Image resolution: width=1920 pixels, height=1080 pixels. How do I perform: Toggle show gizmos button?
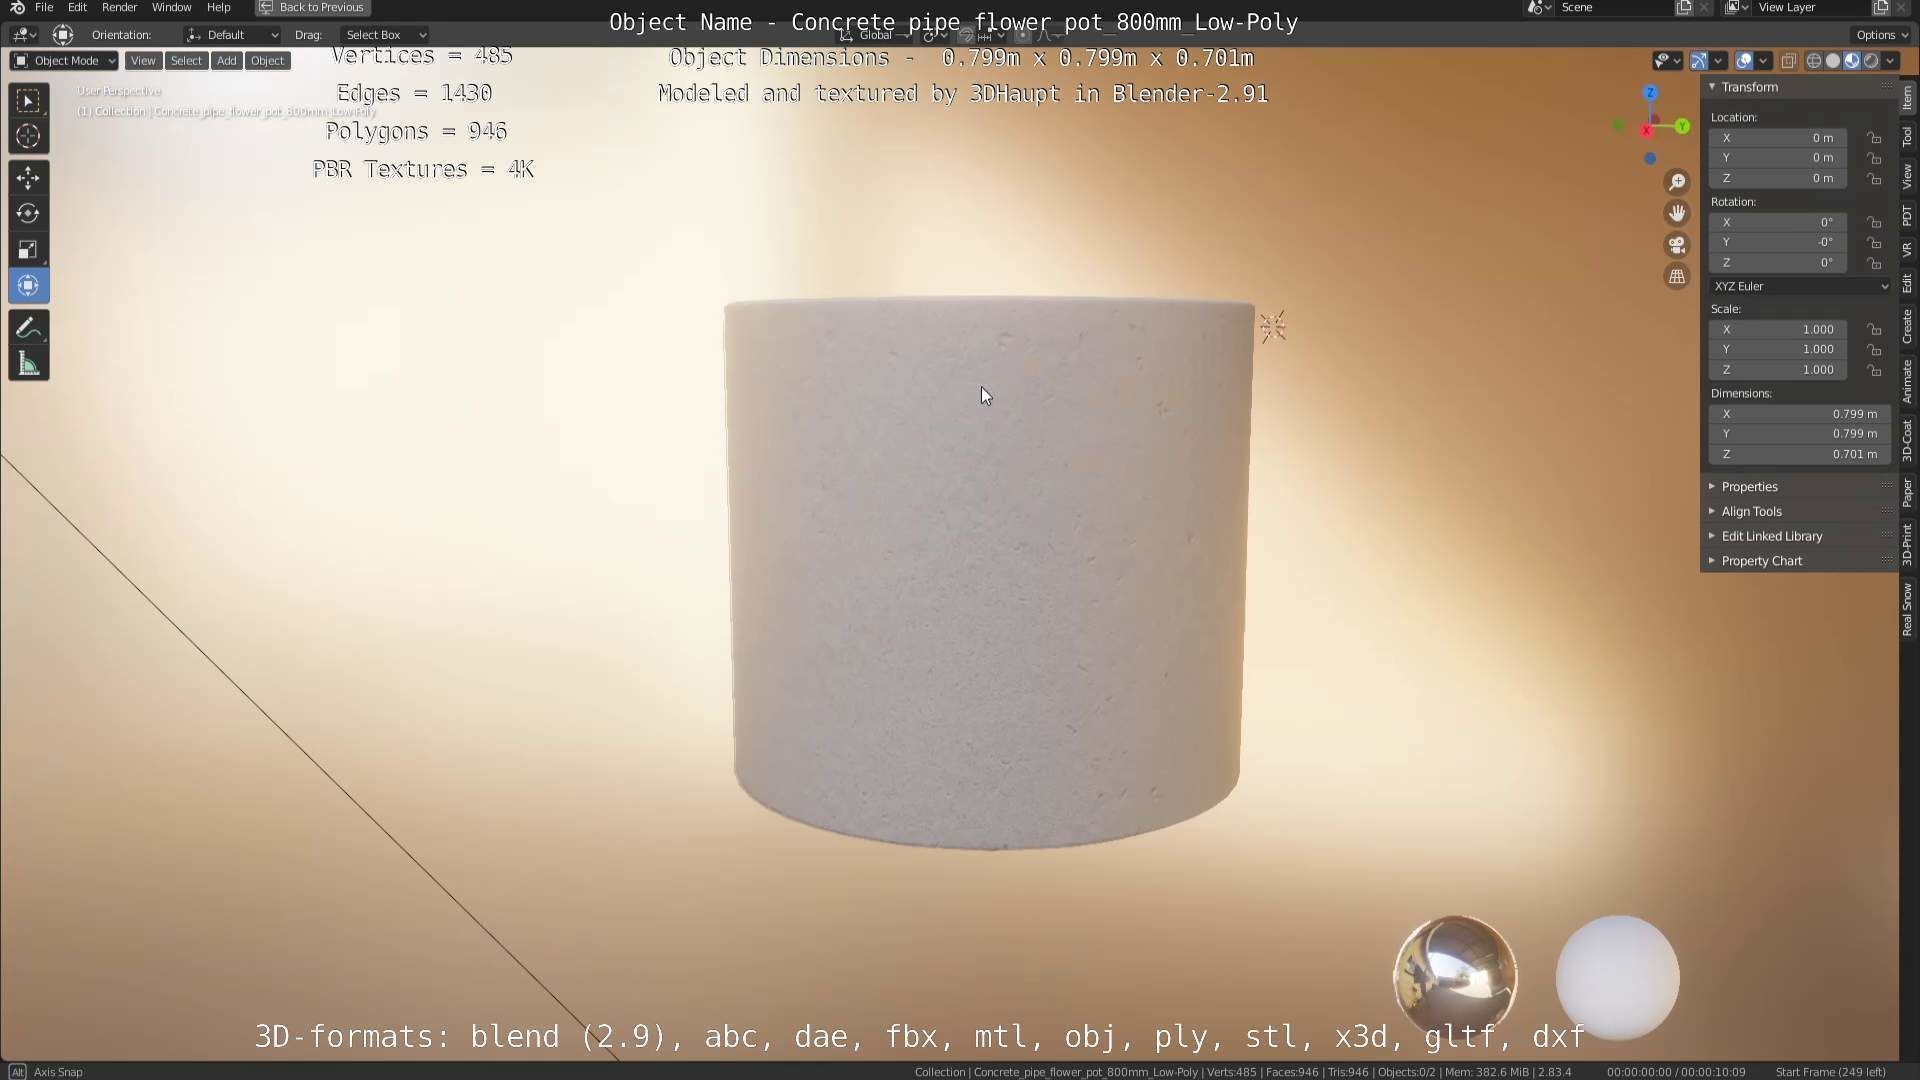[x=1699, y=61]
